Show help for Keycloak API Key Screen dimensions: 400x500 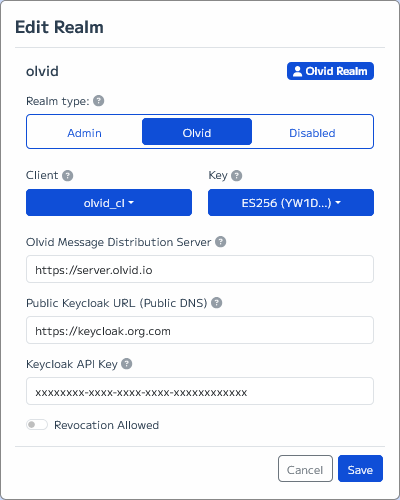point(127,364)
